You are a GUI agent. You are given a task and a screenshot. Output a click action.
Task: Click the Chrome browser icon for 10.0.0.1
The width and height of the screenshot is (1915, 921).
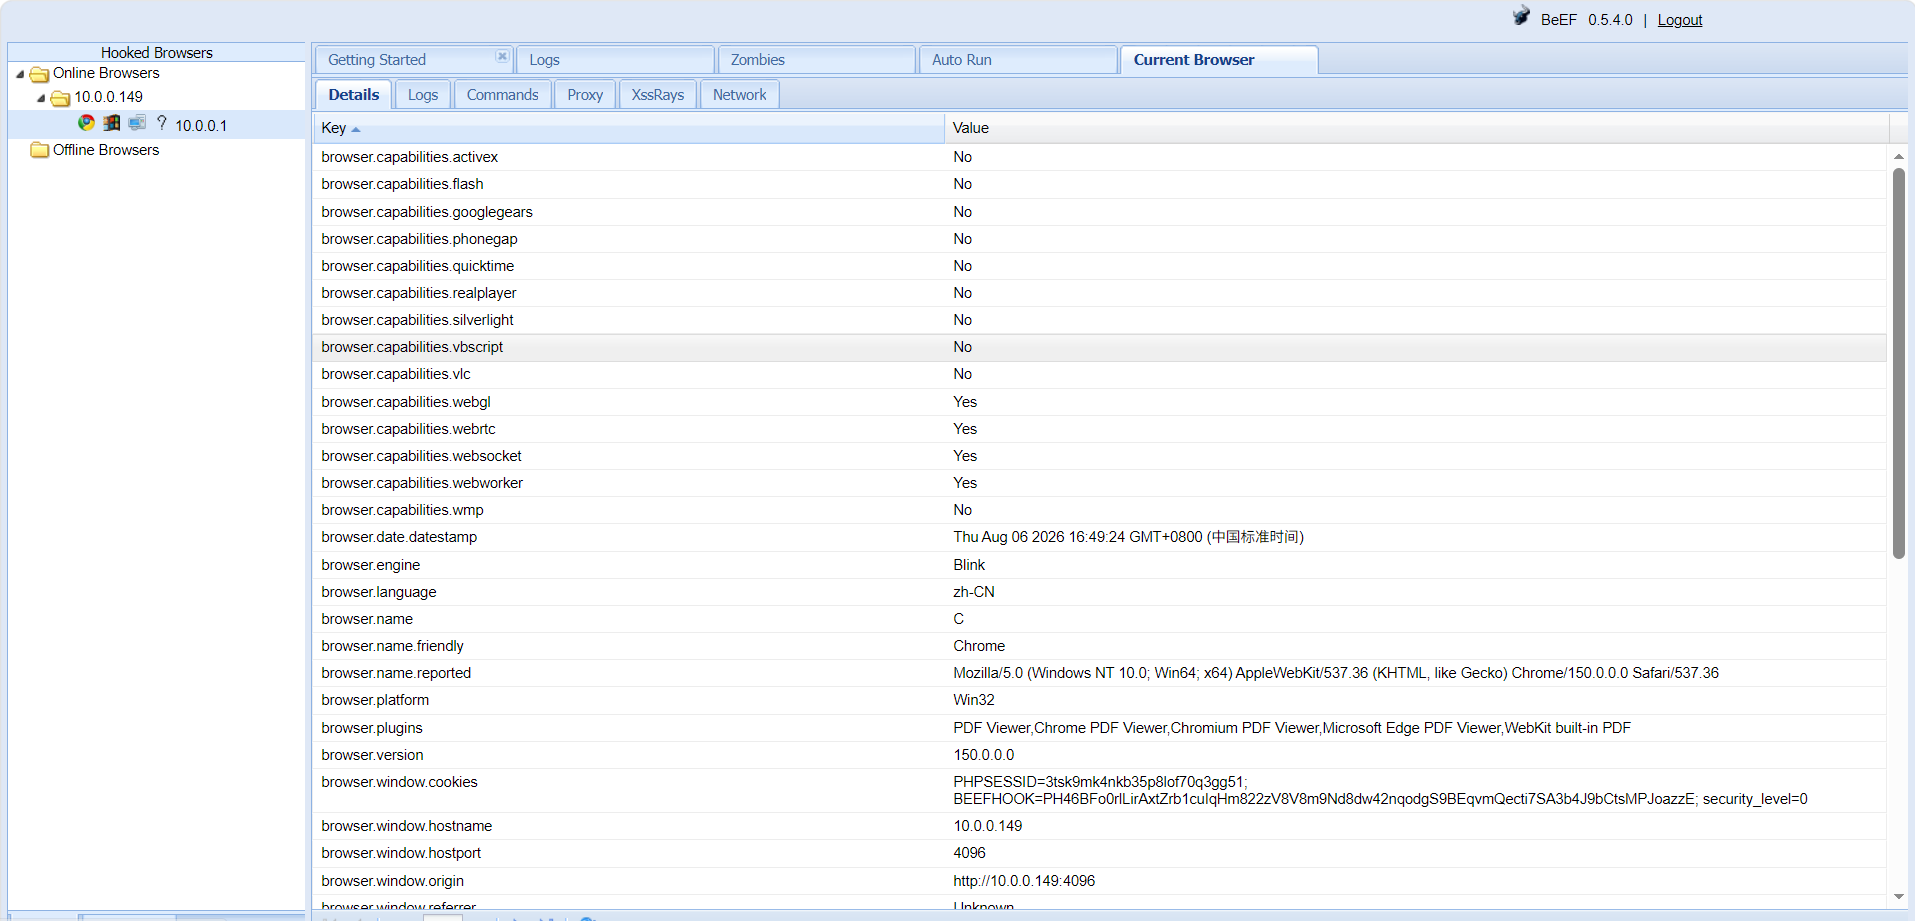[87, 123]
